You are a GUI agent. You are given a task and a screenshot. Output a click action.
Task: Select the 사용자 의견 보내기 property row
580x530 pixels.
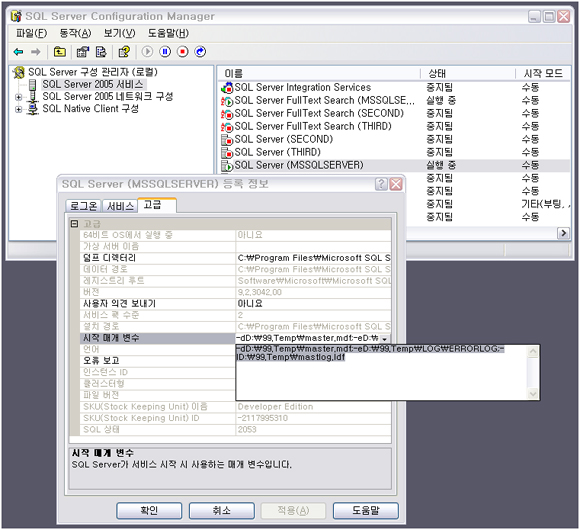[x=235, y=304]
